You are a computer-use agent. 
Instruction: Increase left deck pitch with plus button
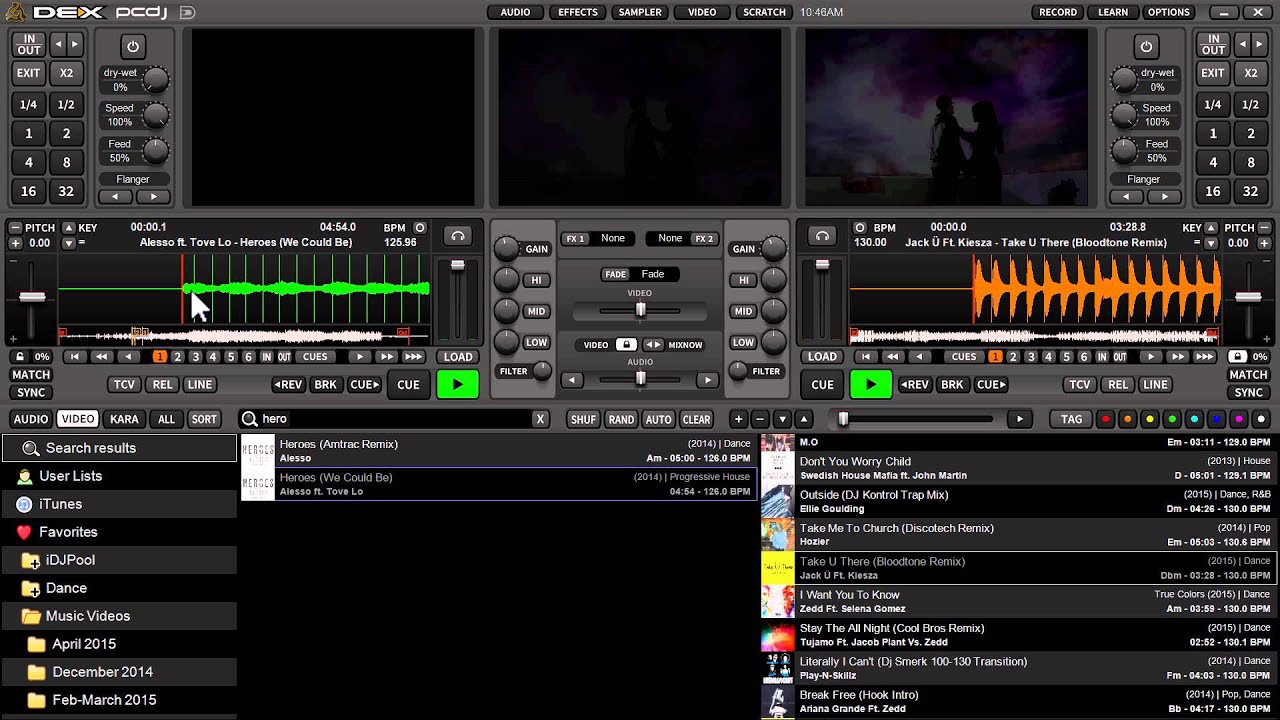coord(15,243)
